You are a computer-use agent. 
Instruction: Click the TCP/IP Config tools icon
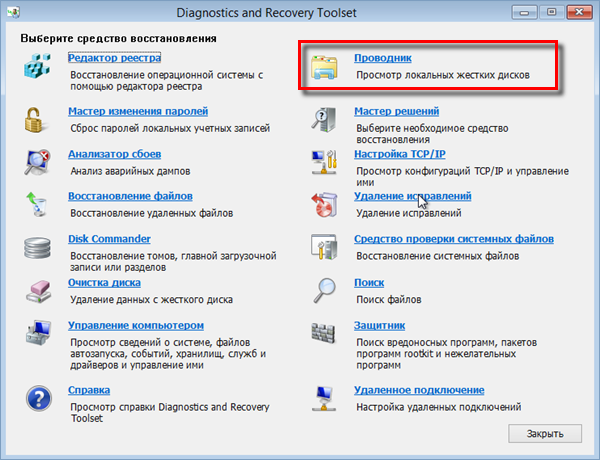(324, 162)
